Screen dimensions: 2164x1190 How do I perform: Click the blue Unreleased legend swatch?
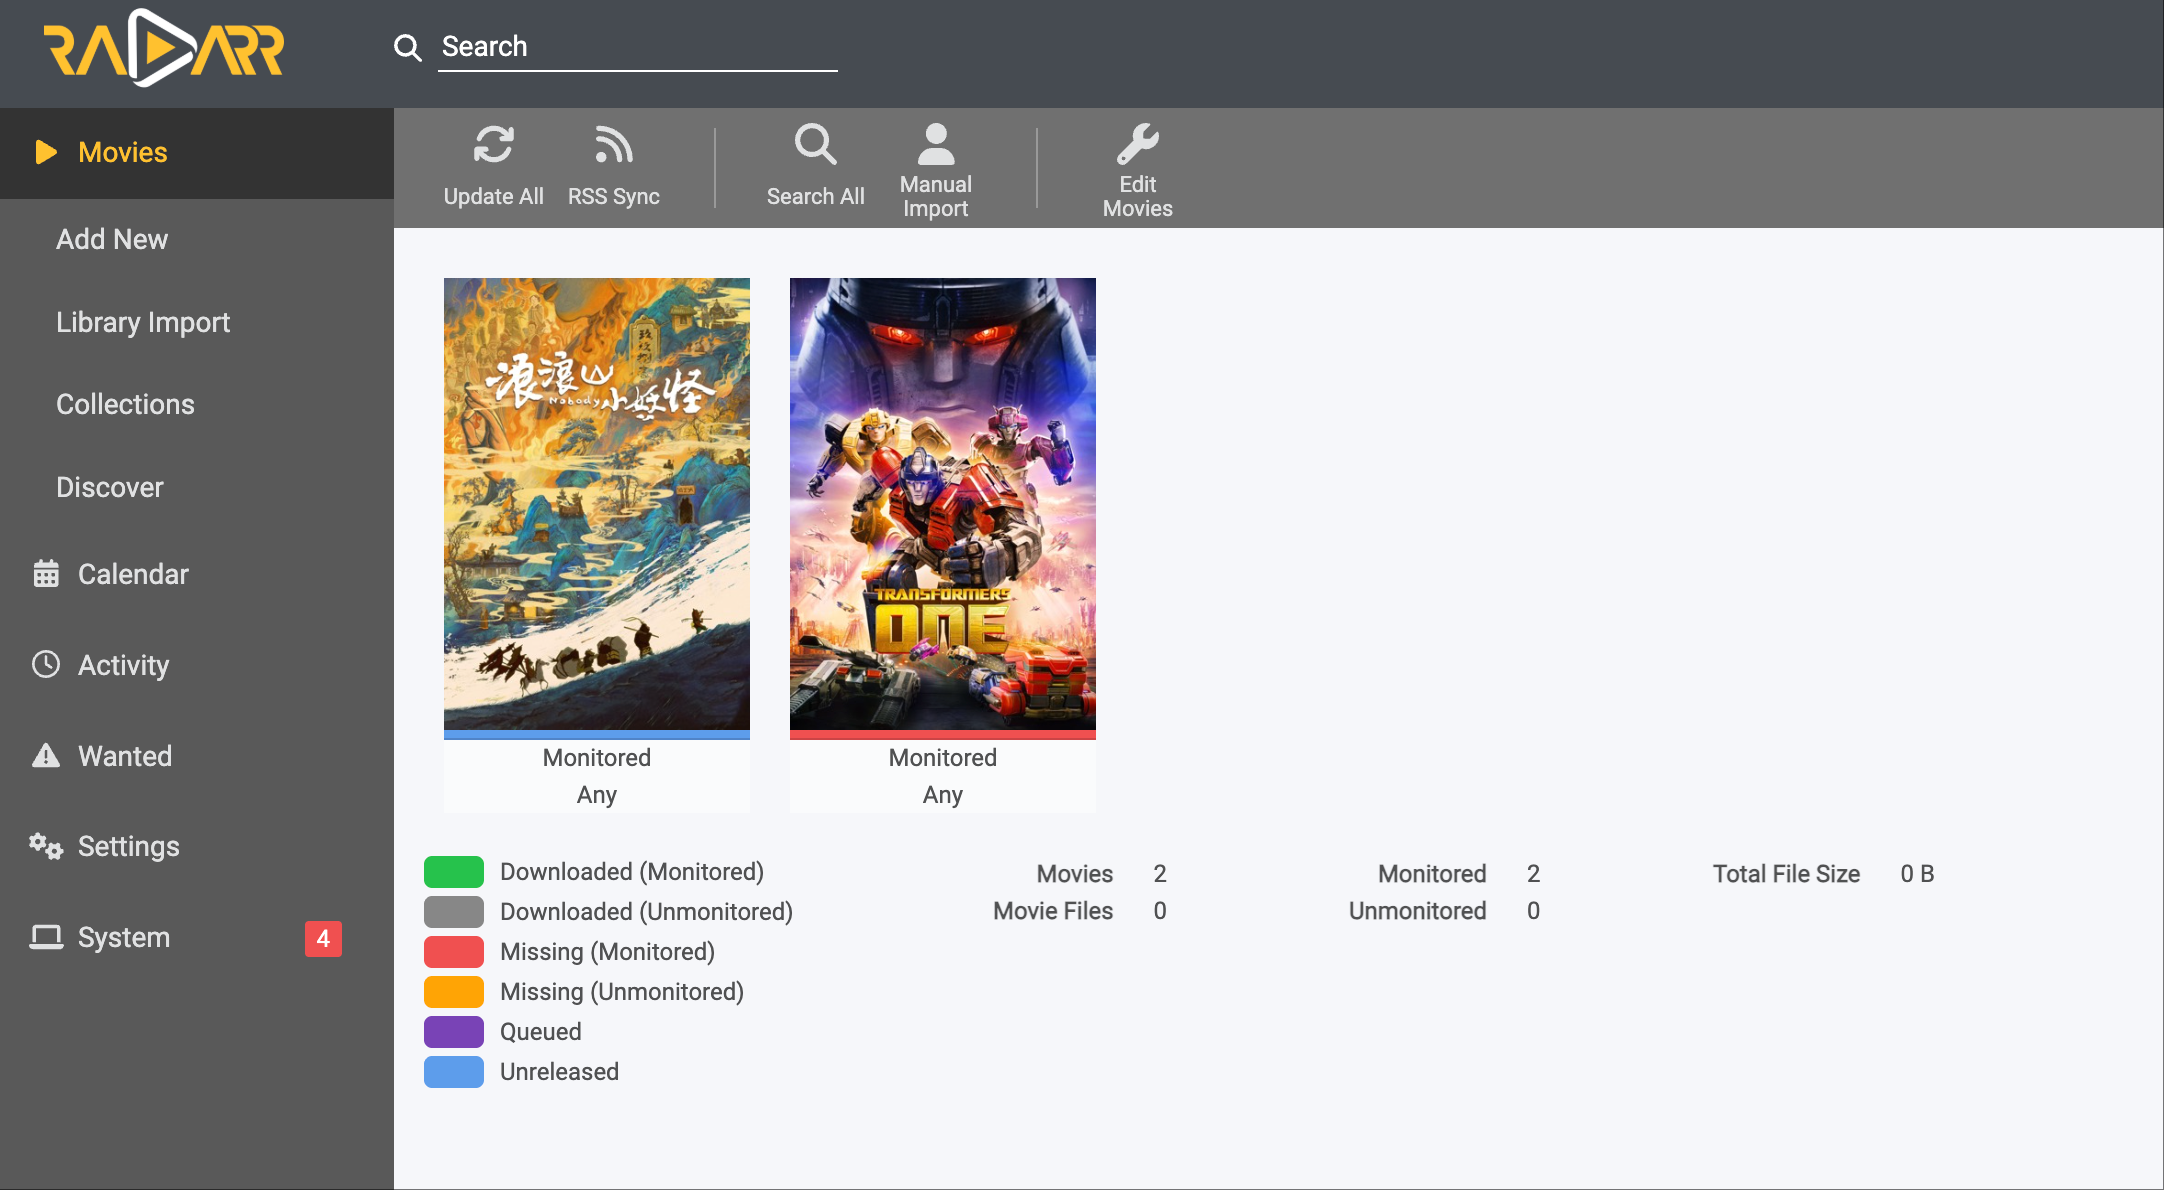[454, 1072]
